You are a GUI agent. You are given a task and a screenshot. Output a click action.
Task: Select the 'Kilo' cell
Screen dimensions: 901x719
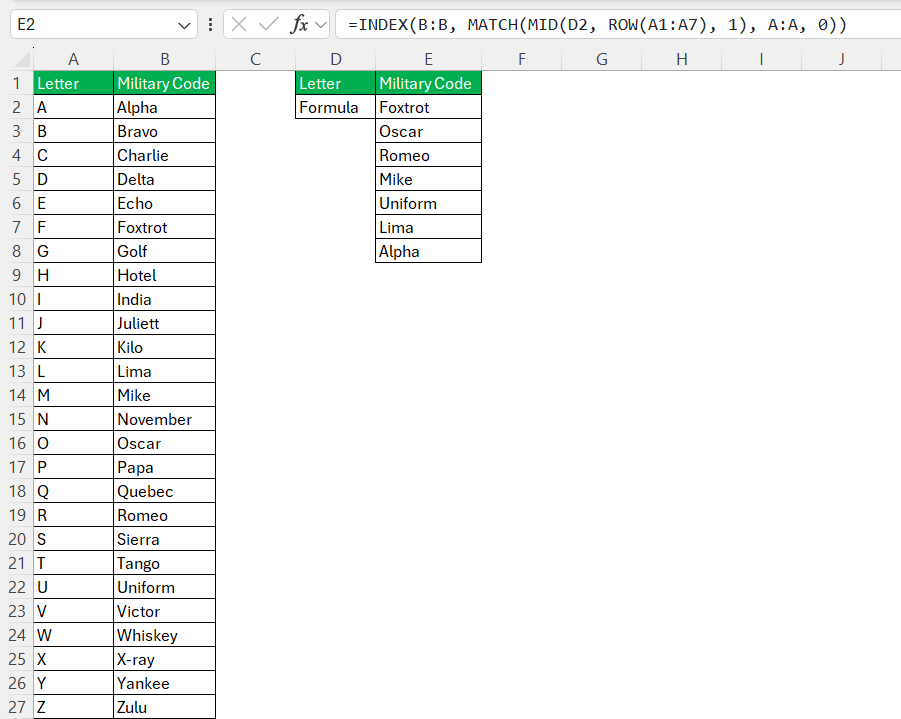tap(165, 347)
